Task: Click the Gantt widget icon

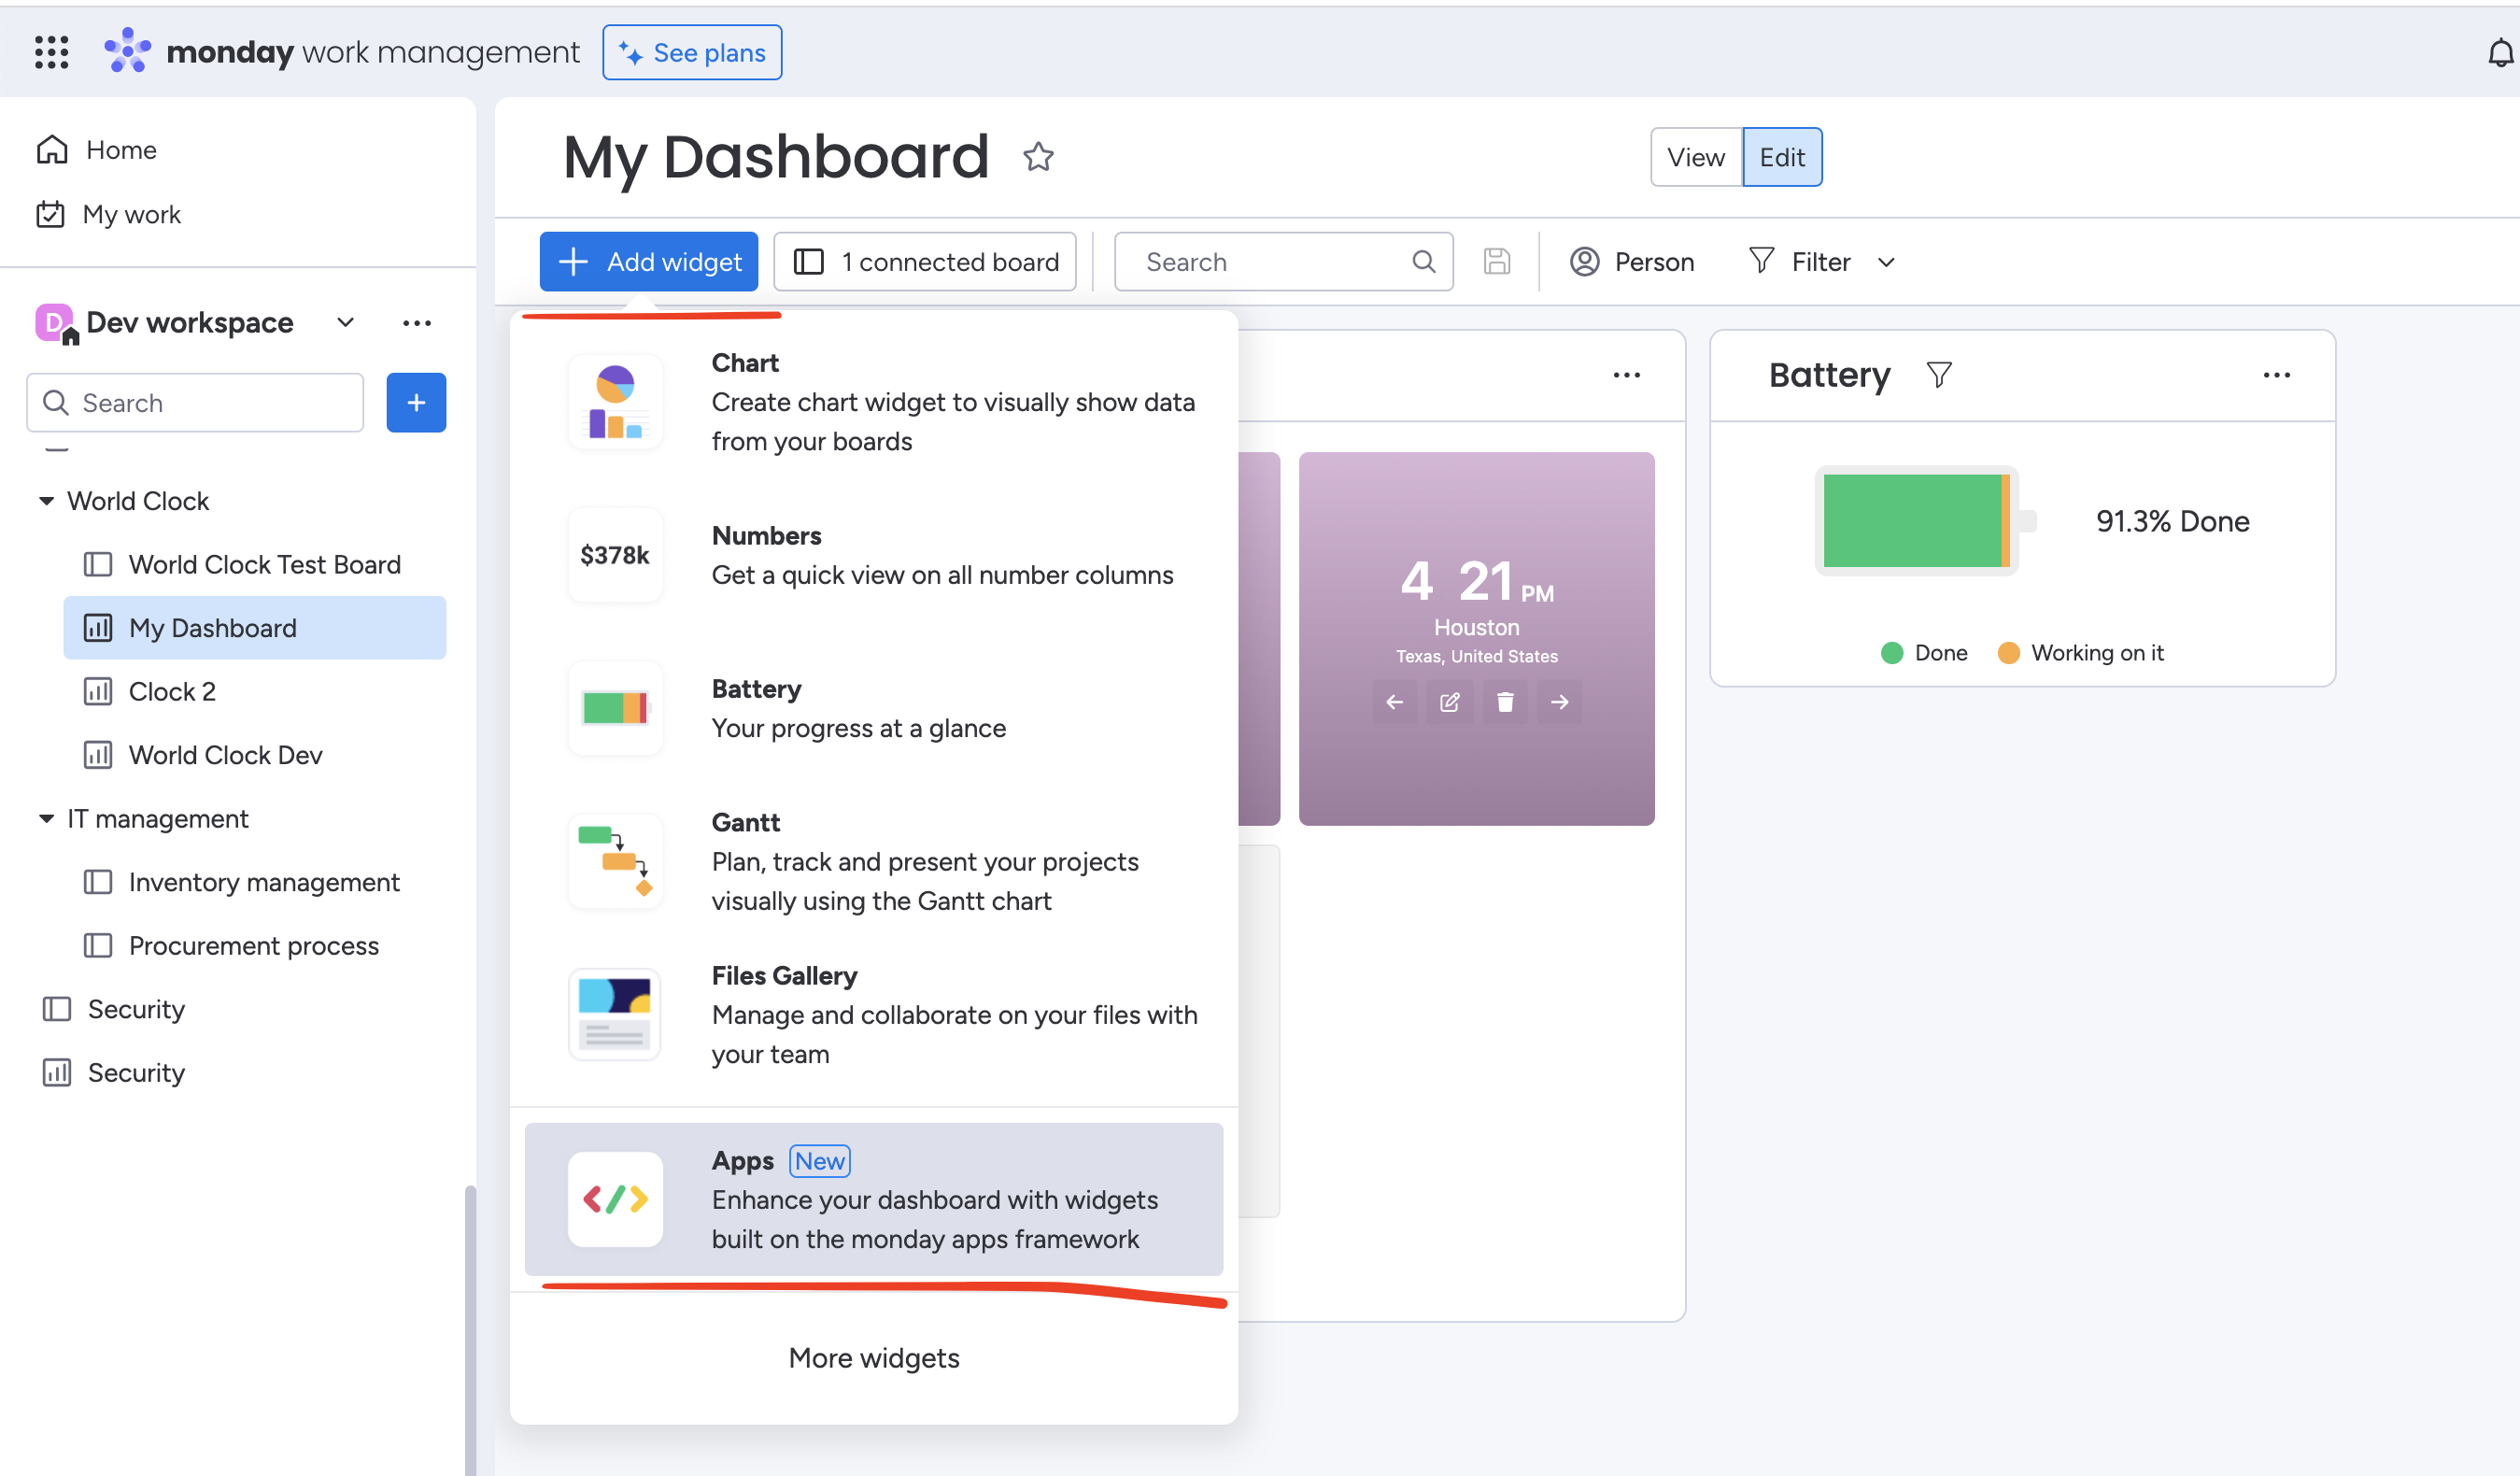Action: click(x=615, y=861)
